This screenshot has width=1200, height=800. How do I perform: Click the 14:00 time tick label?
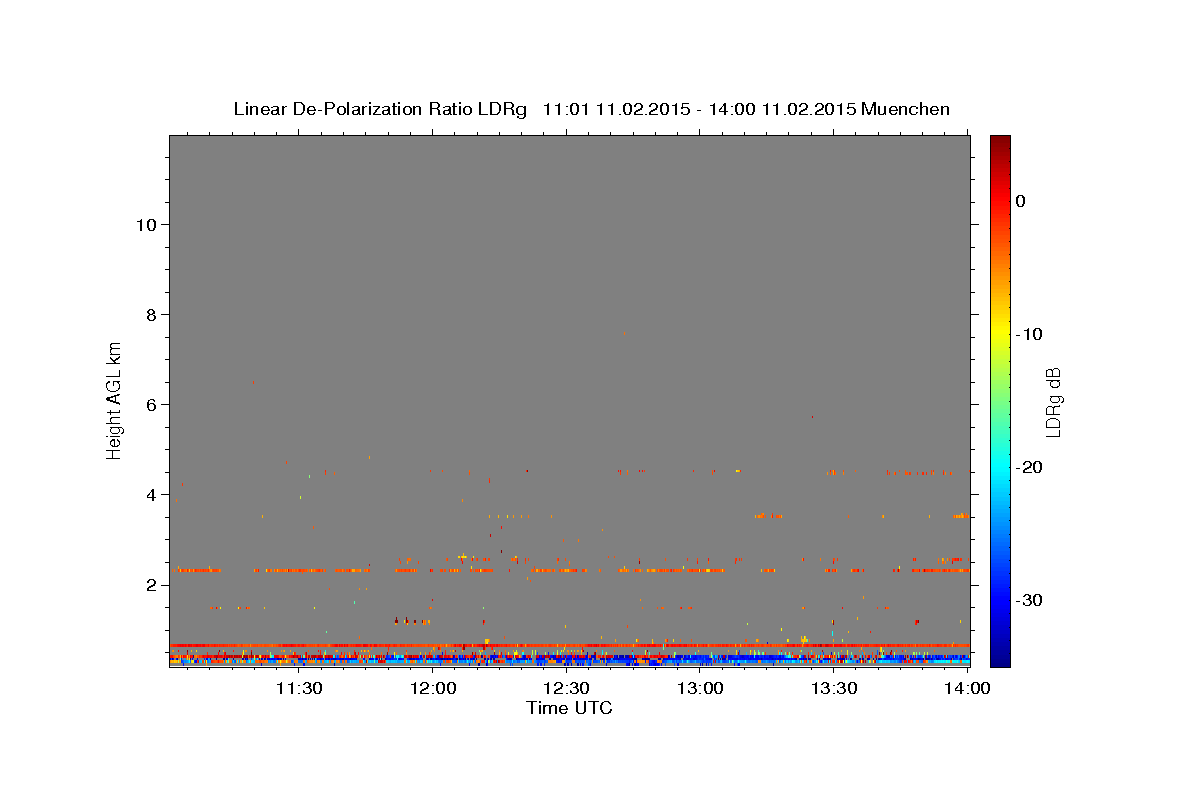pyautogui.click(x=968, y=688)
